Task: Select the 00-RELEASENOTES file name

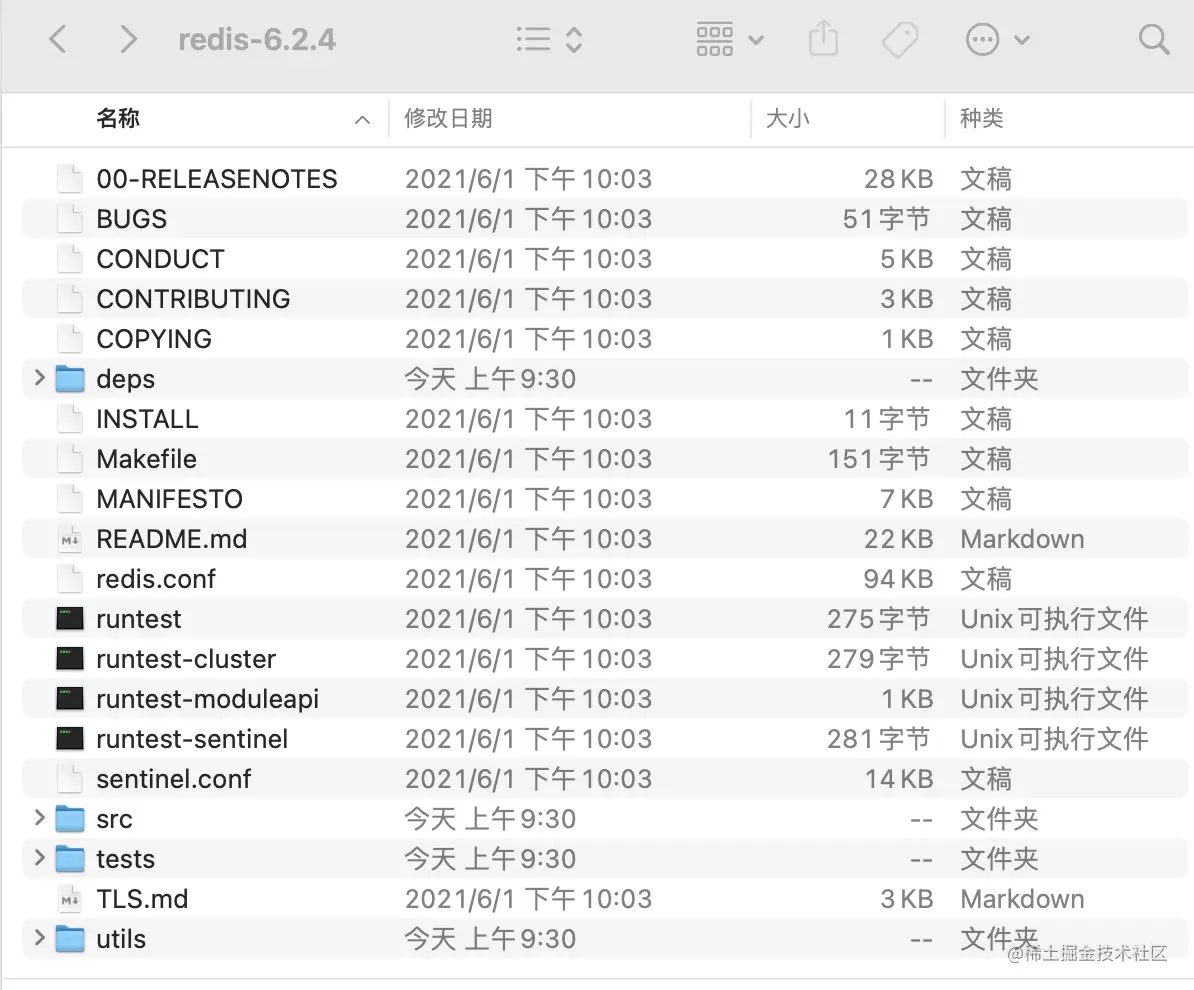Action: [x=216, y=179]
